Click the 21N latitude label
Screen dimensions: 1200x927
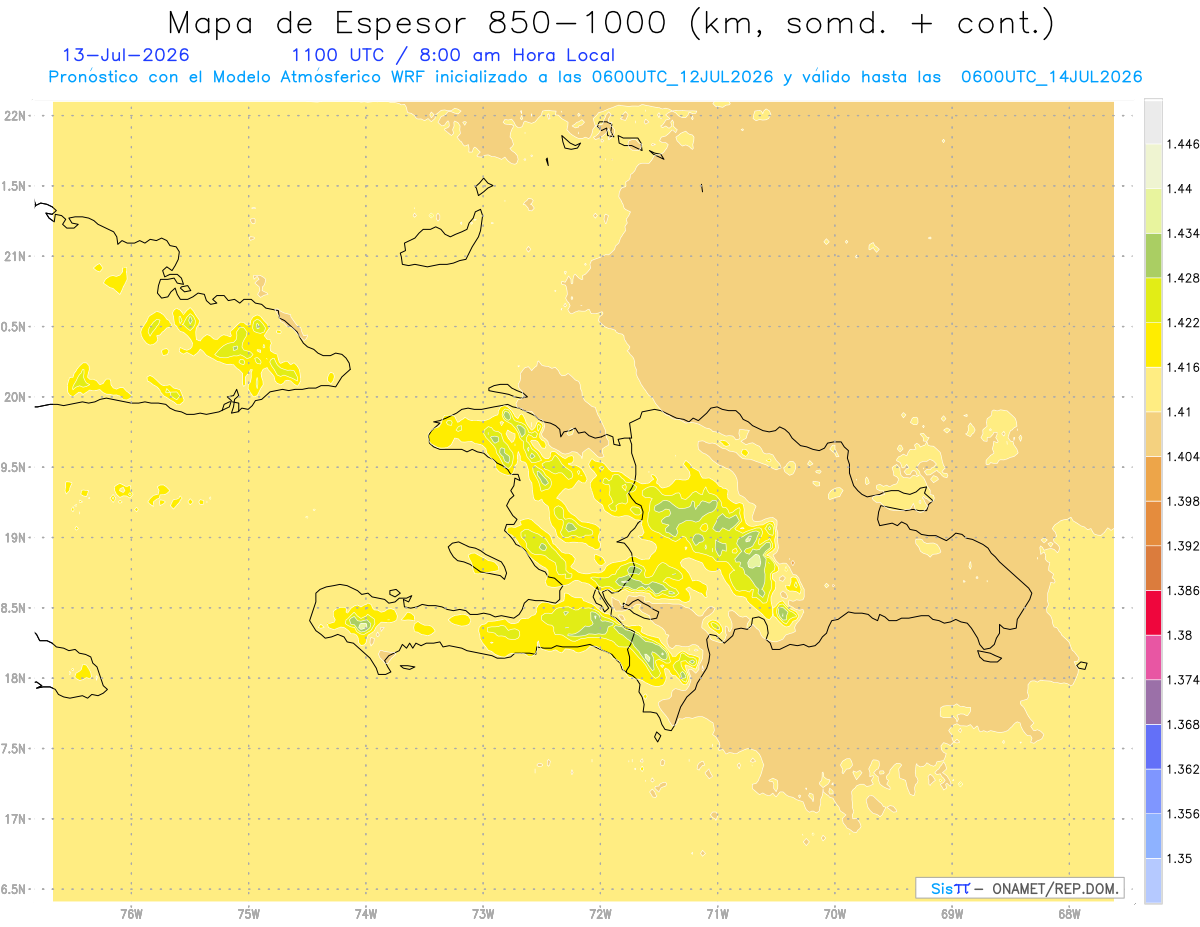click(x=17, y=256)
